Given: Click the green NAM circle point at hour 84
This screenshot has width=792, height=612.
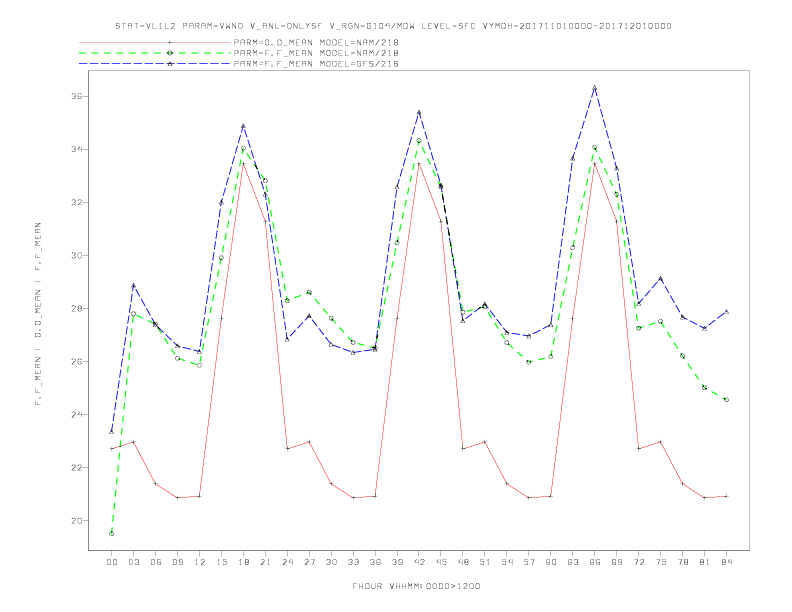Looking at the screenshot, I should point(726,399).
